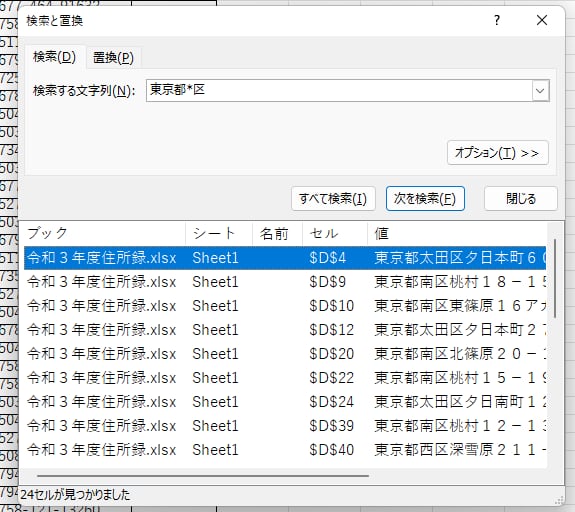Click the 24セルが見つかりました status text
This screenshot has width=575, height=512.
75,495
